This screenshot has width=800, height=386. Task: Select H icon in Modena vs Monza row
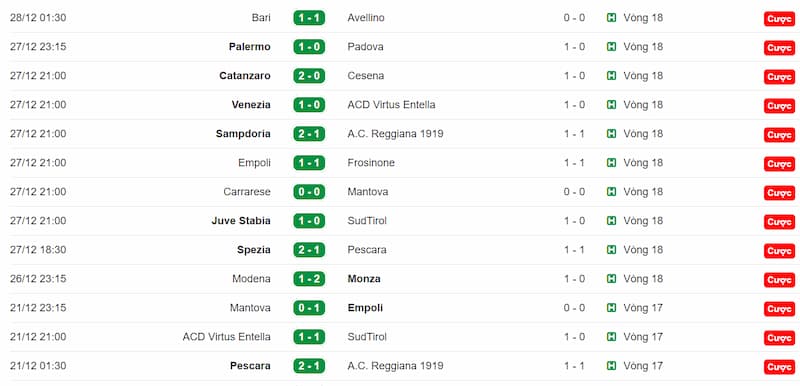pos(611,279)
